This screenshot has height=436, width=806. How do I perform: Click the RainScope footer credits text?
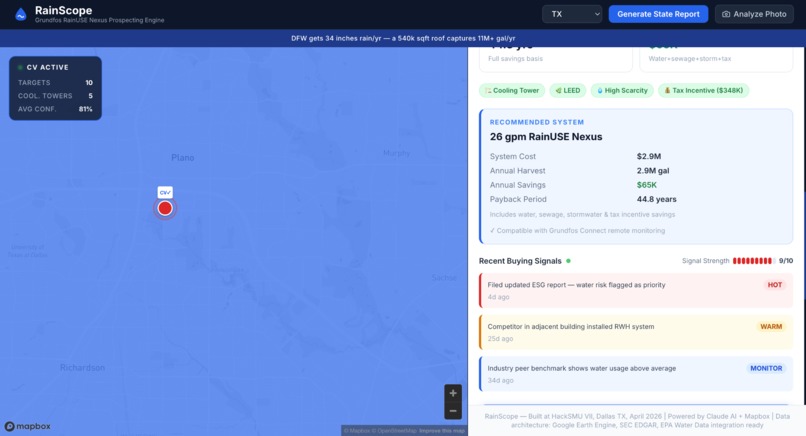pyautogui.click(x=637, y=421)
